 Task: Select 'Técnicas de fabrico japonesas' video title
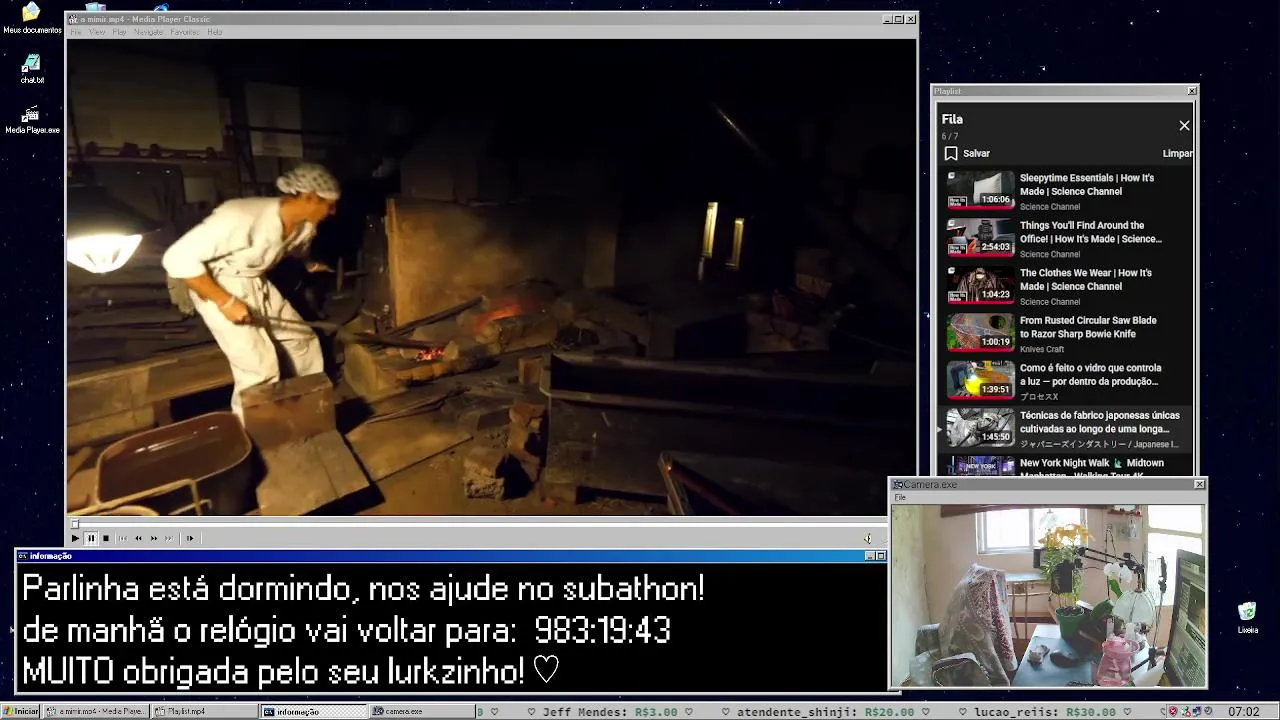1100,422
